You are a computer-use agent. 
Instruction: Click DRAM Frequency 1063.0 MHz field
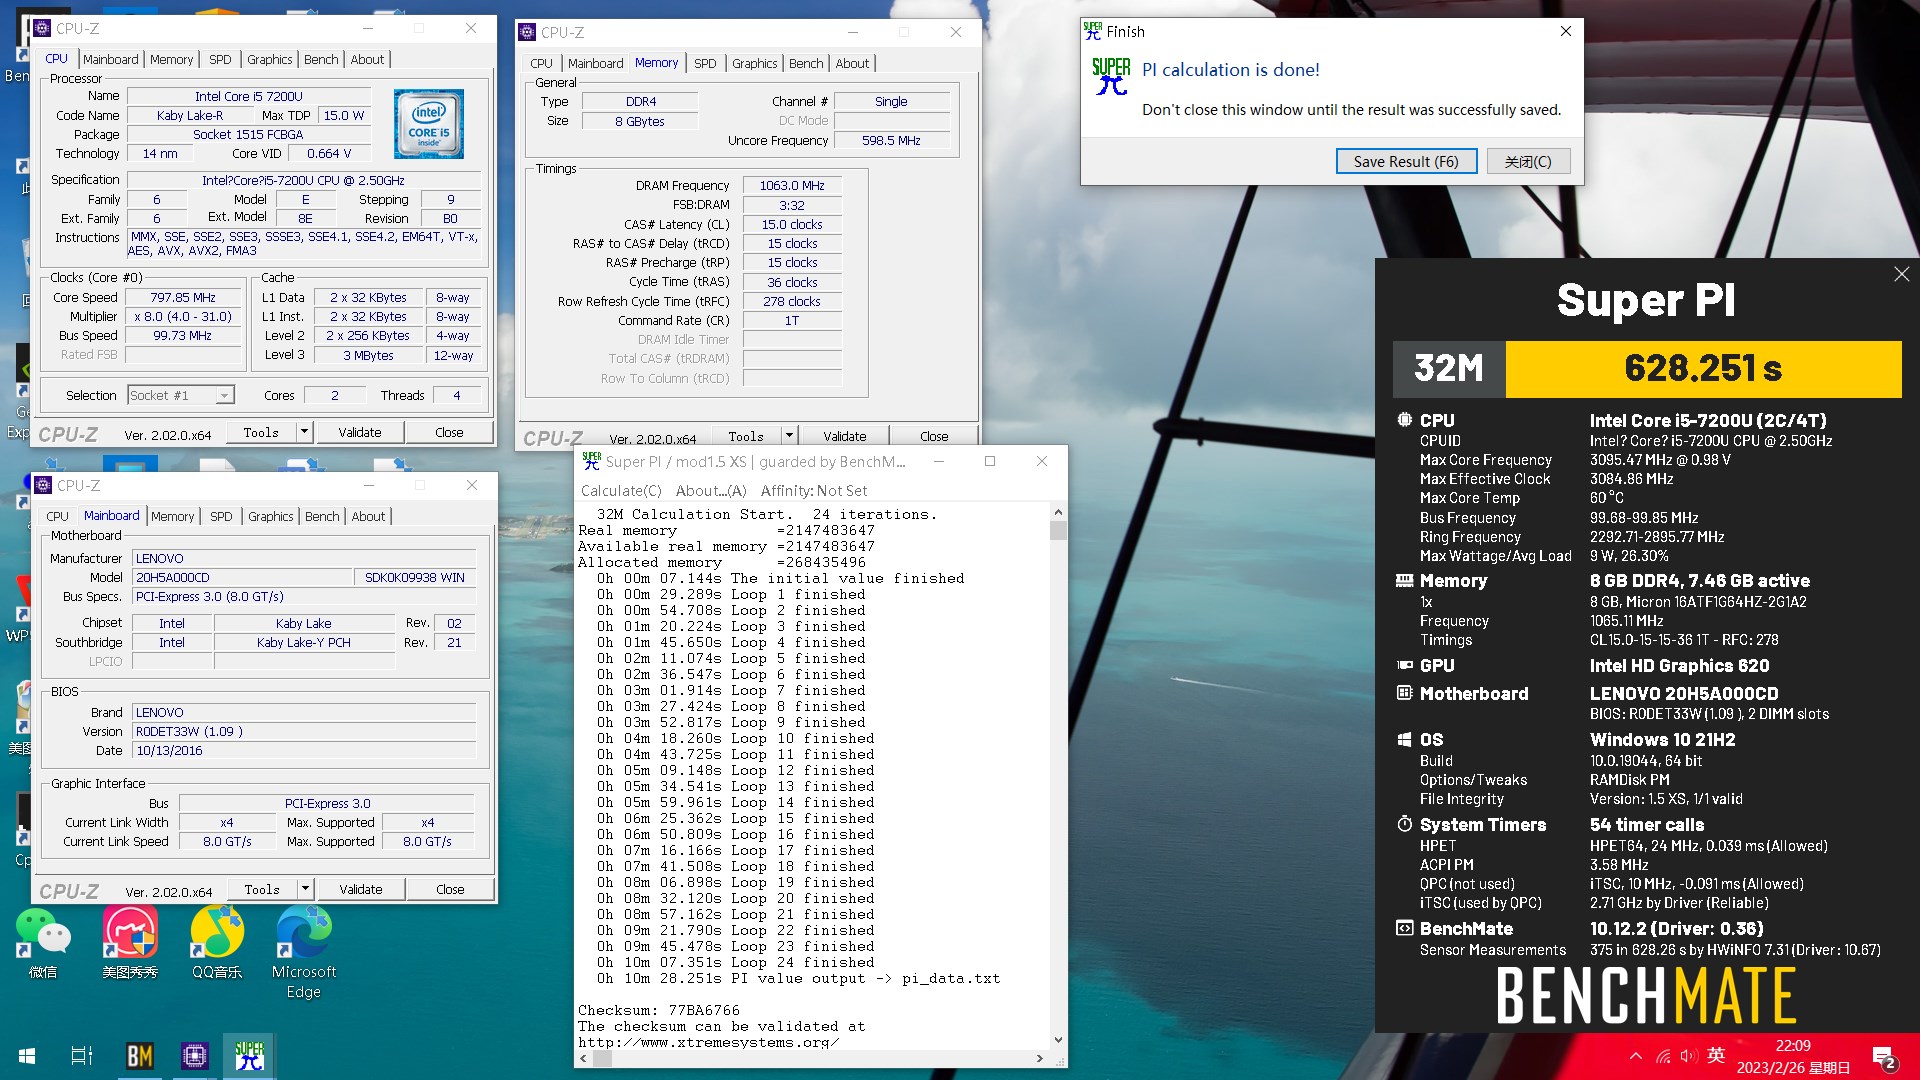pyautogui.click(x=792, y=185)
